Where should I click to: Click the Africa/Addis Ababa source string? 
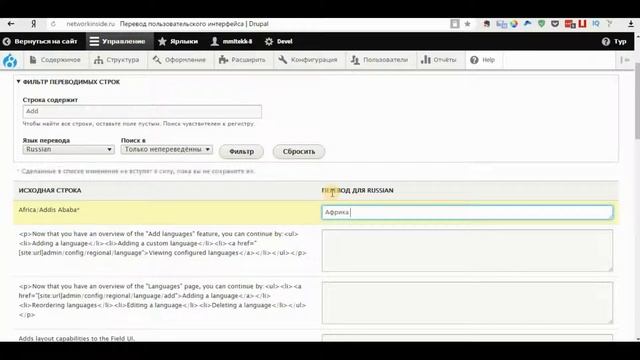point(49,210)
